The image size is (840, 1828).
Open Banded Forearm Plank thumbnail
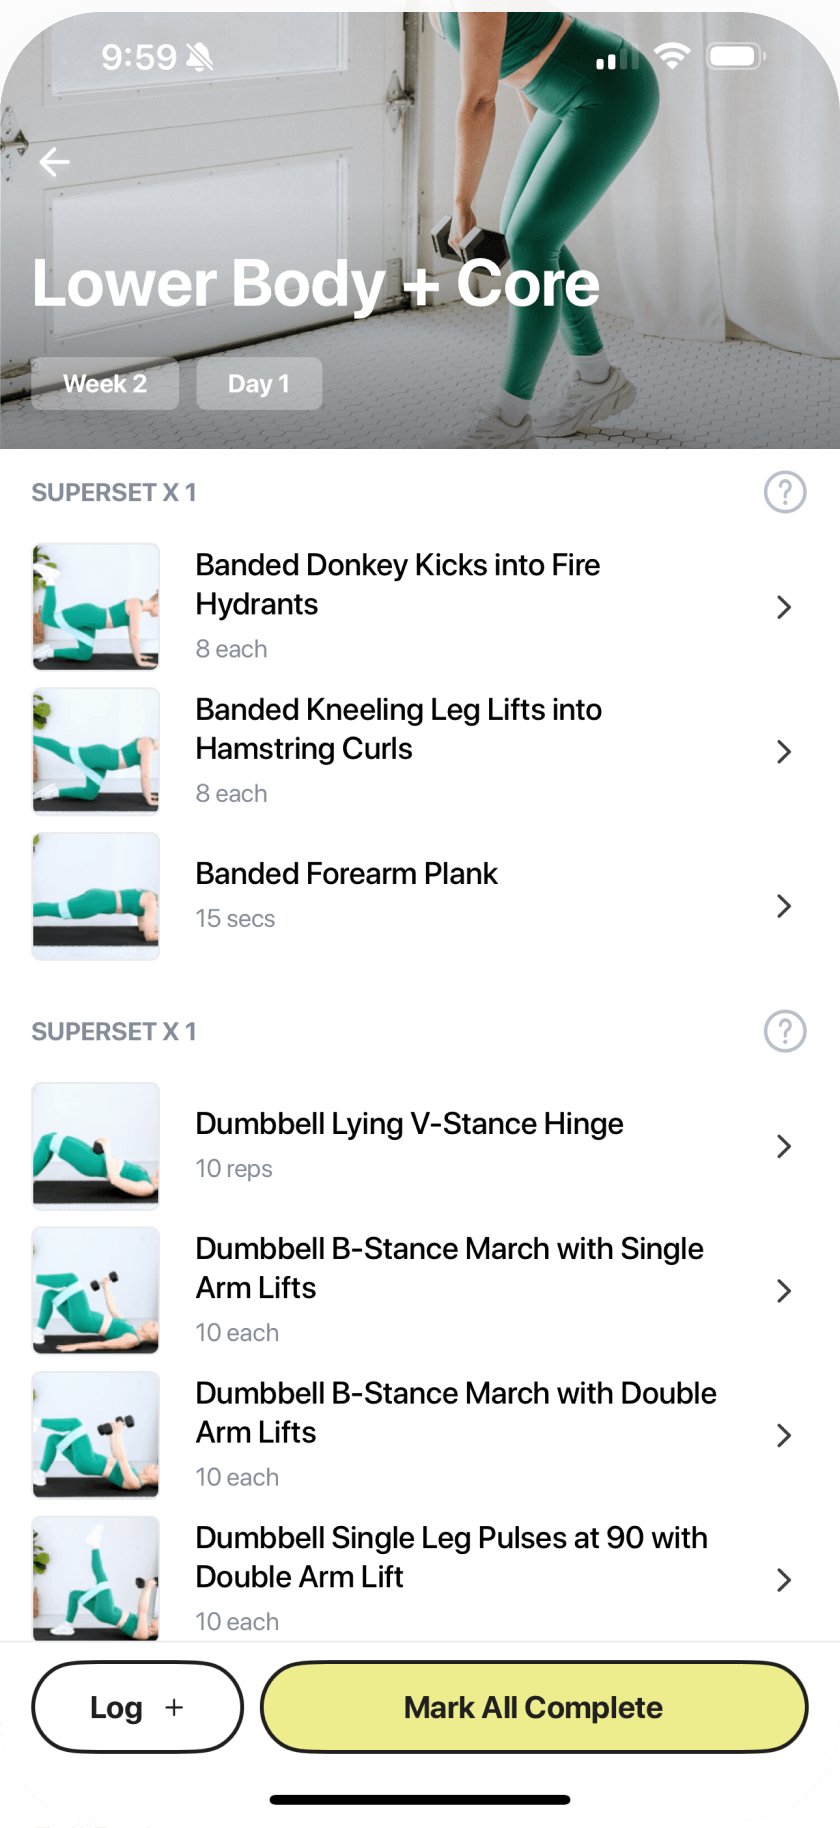[x=96, y=896]
